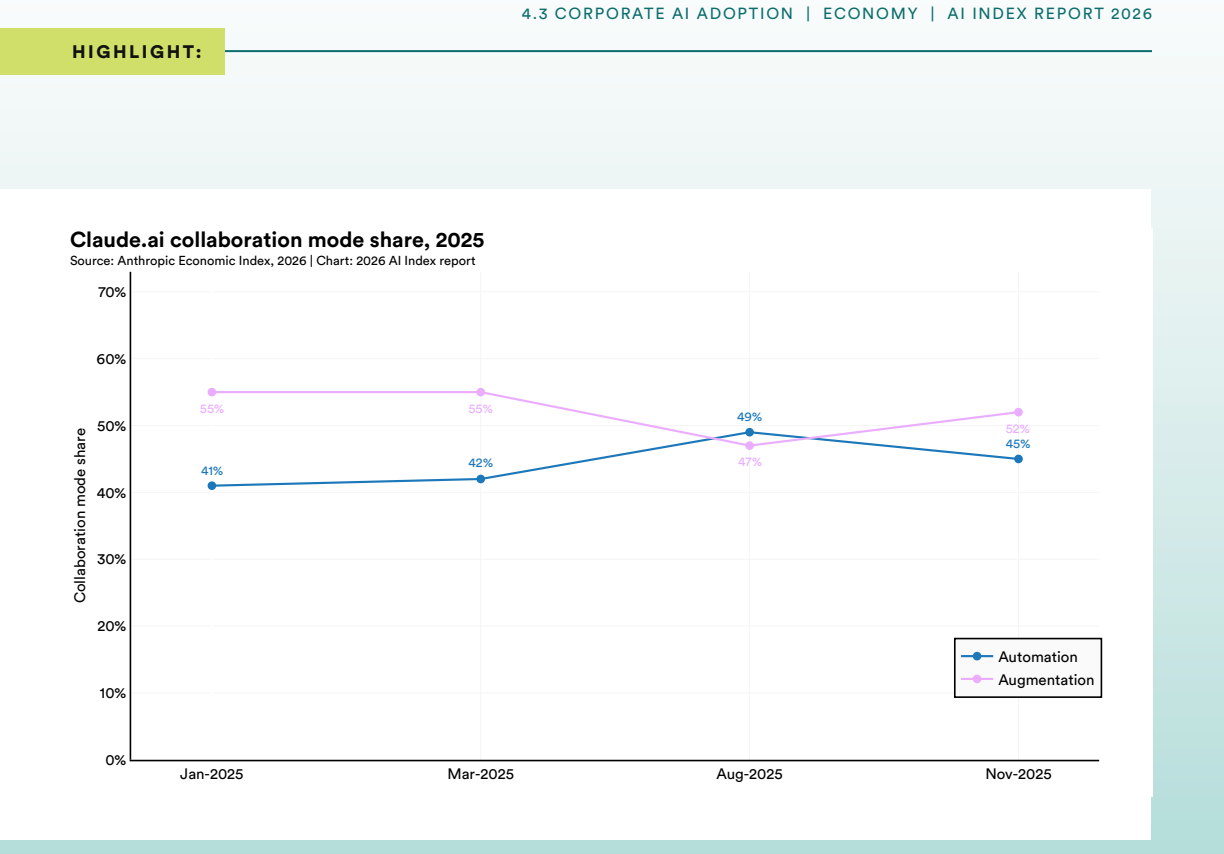Click the 10% y-axis tick label
The width and height of the screenshot is (1224, 854).
[111, 693]
